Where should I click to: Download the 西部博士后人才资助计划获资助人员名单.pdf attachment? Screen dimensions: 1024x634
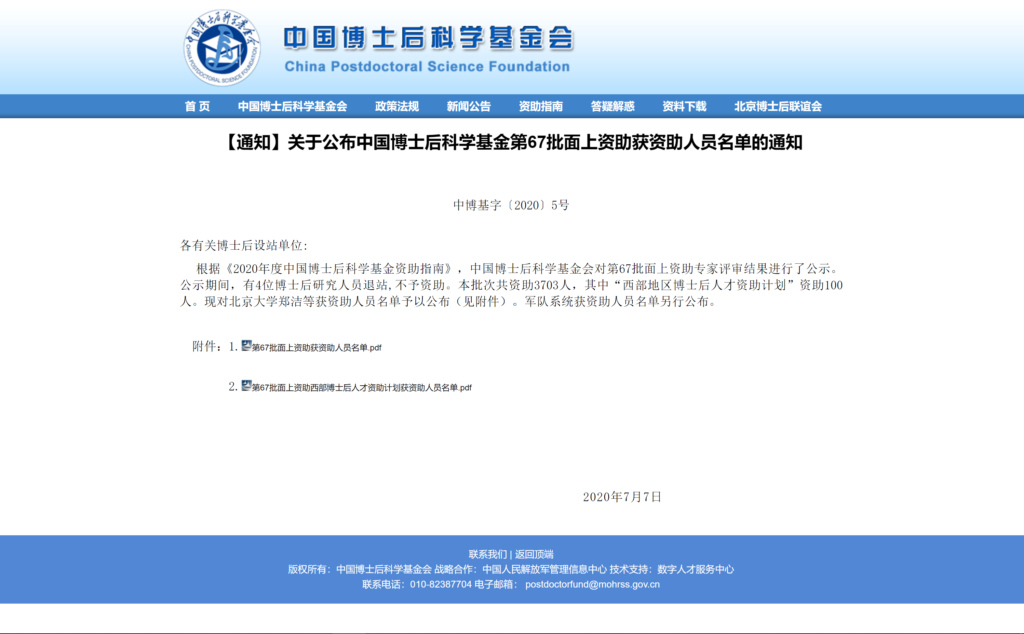click(362, 388)
